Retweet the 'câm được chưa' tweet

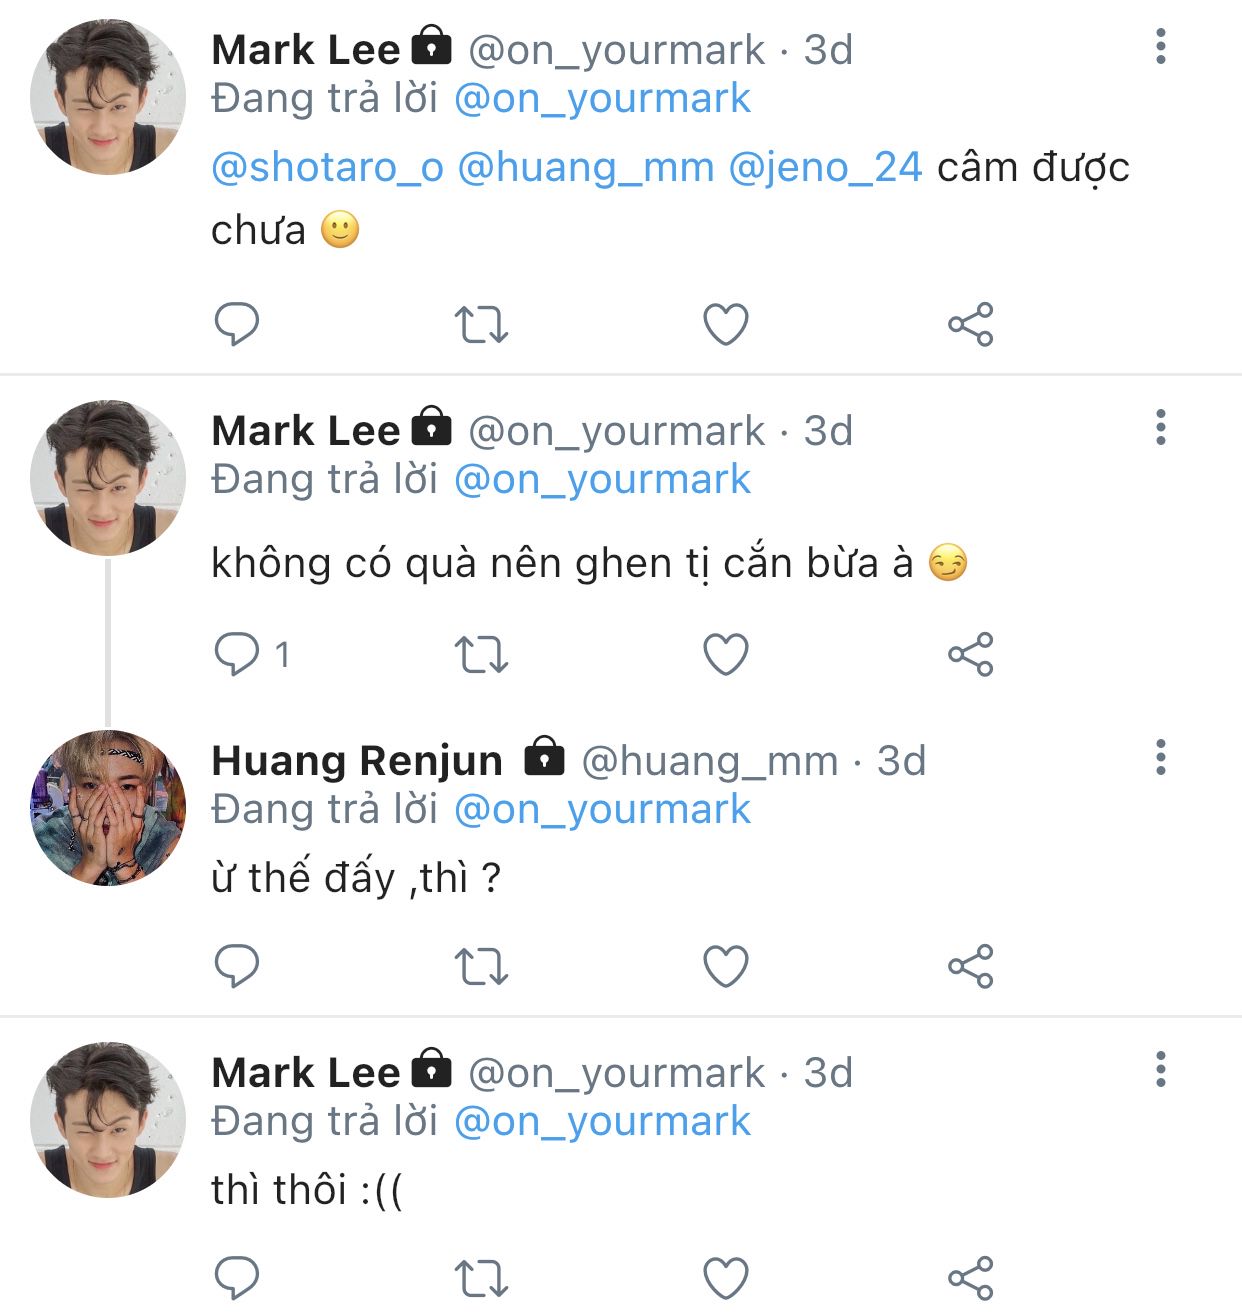pos(481,324)
